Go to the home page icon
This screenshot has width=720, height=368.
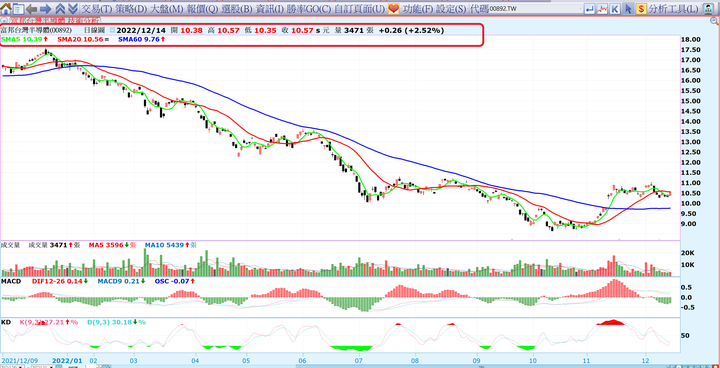[x=6, y=8]
